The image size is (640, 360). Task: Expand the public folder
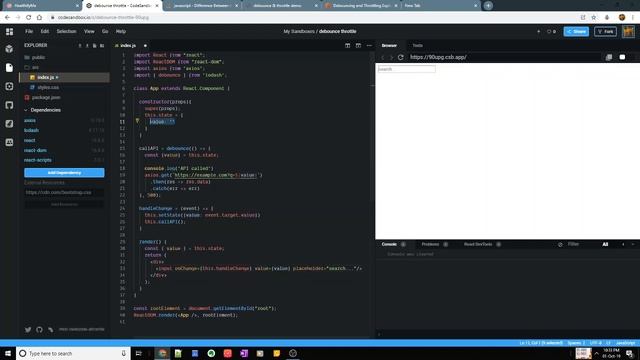point(38,58)
